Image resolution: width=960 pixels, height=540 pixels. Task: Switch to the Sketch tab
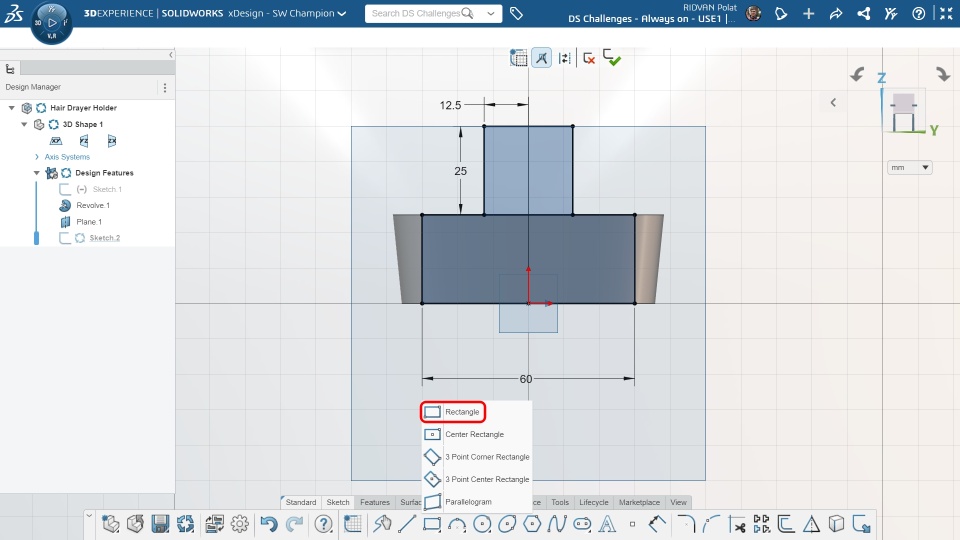point(338,502)
